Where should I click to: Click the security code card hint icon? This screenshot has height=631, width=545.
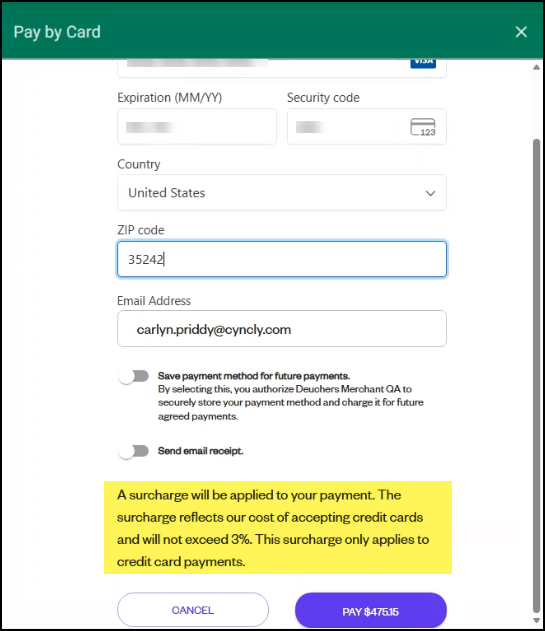[423, 127]
